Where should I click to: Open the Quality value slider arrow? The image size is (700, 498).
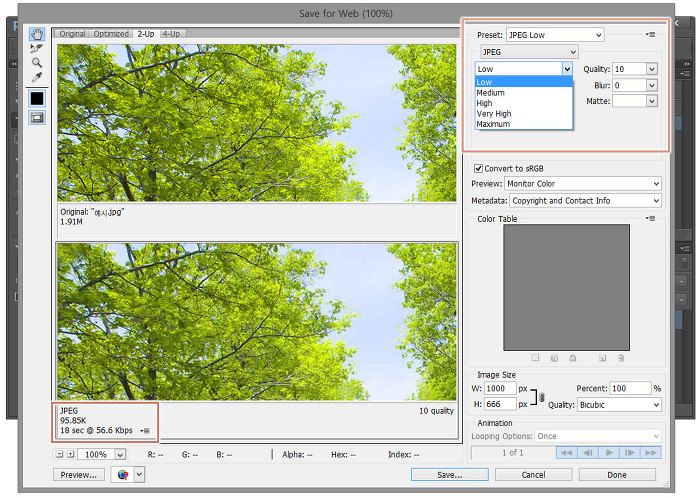click(x=651, y=69)
